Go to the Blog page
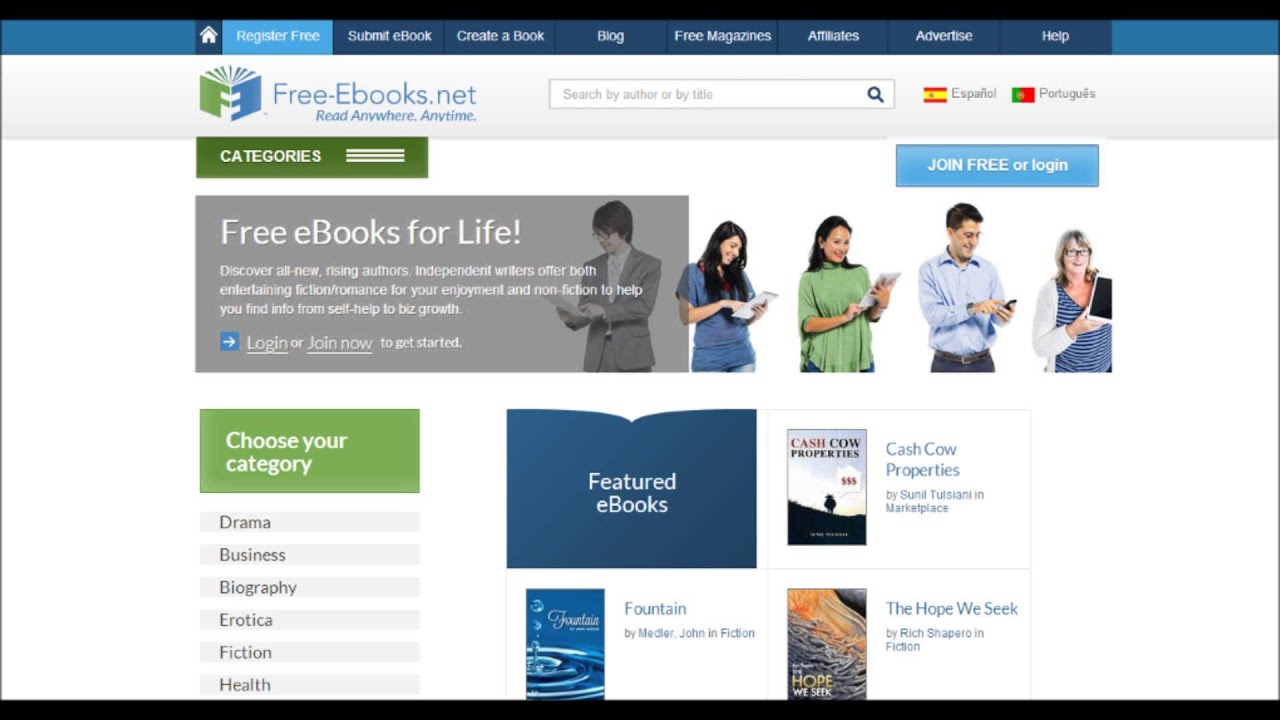This screenshot has width=1280, height=720. pyautogui.click(x=610, y=36)
